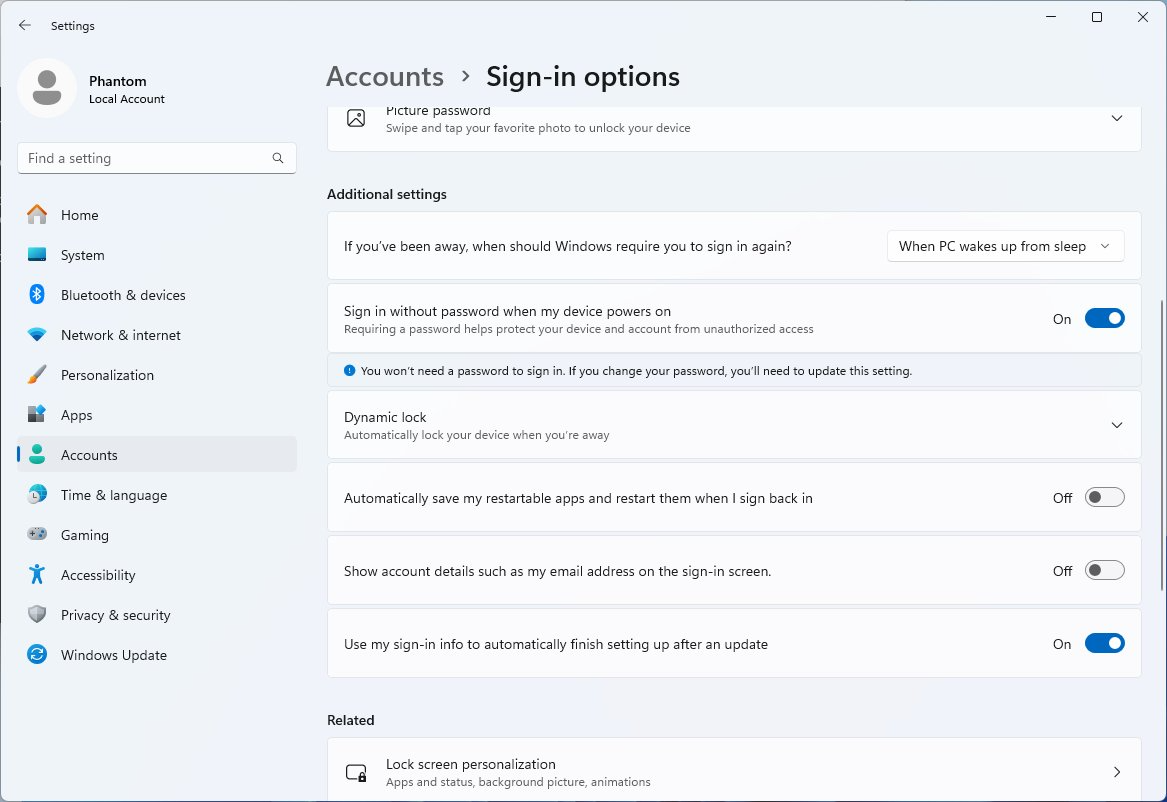Click the back arrow icon in Settings
Screen dimensions: 1167x802
tap(25, 26)
